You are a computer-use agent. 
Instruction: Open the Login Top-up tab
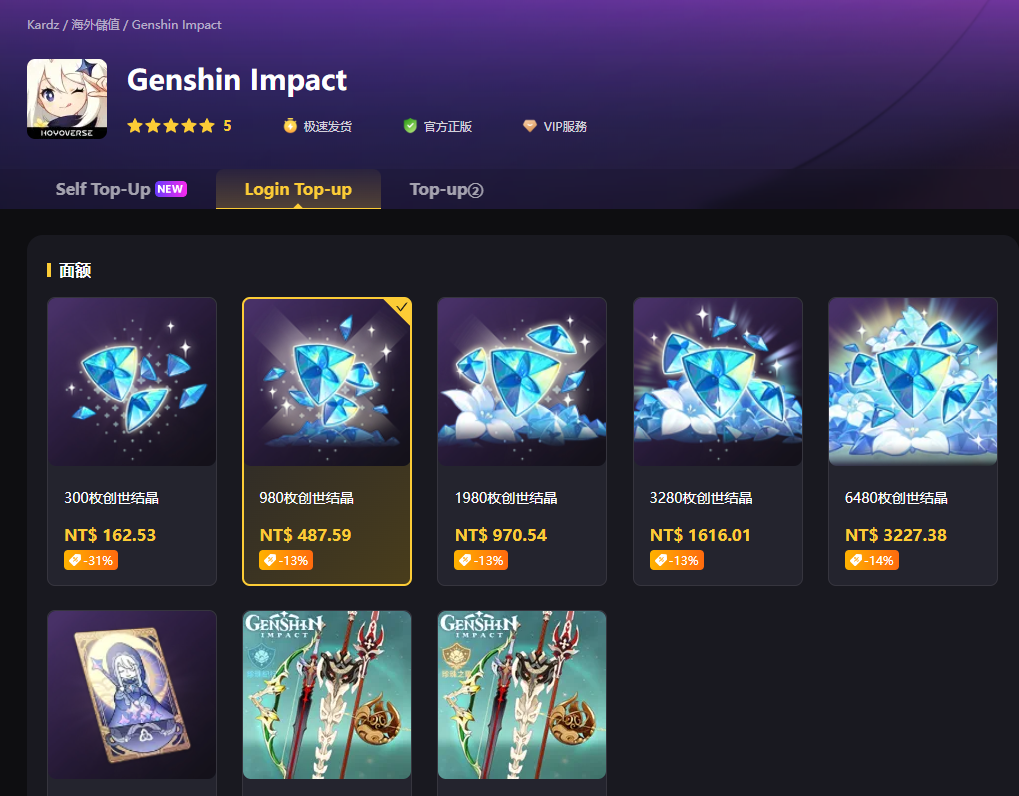298,189
